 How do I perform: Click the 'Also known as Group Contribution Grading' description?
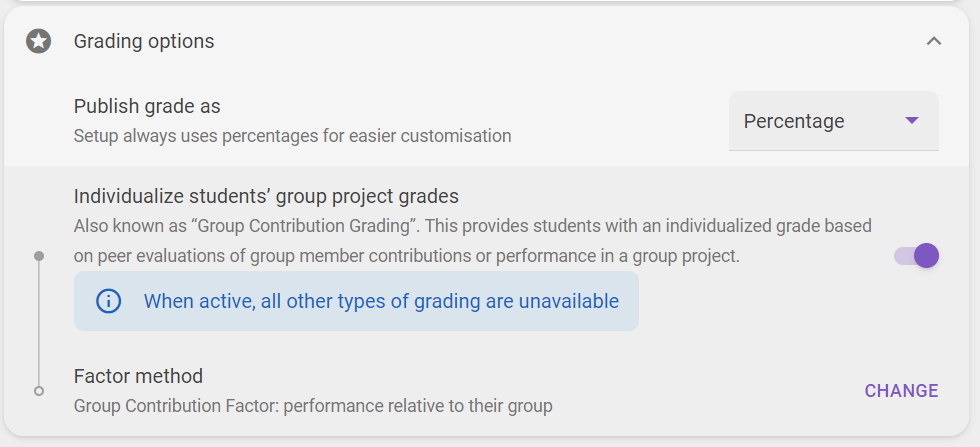[x=472, y=241]
